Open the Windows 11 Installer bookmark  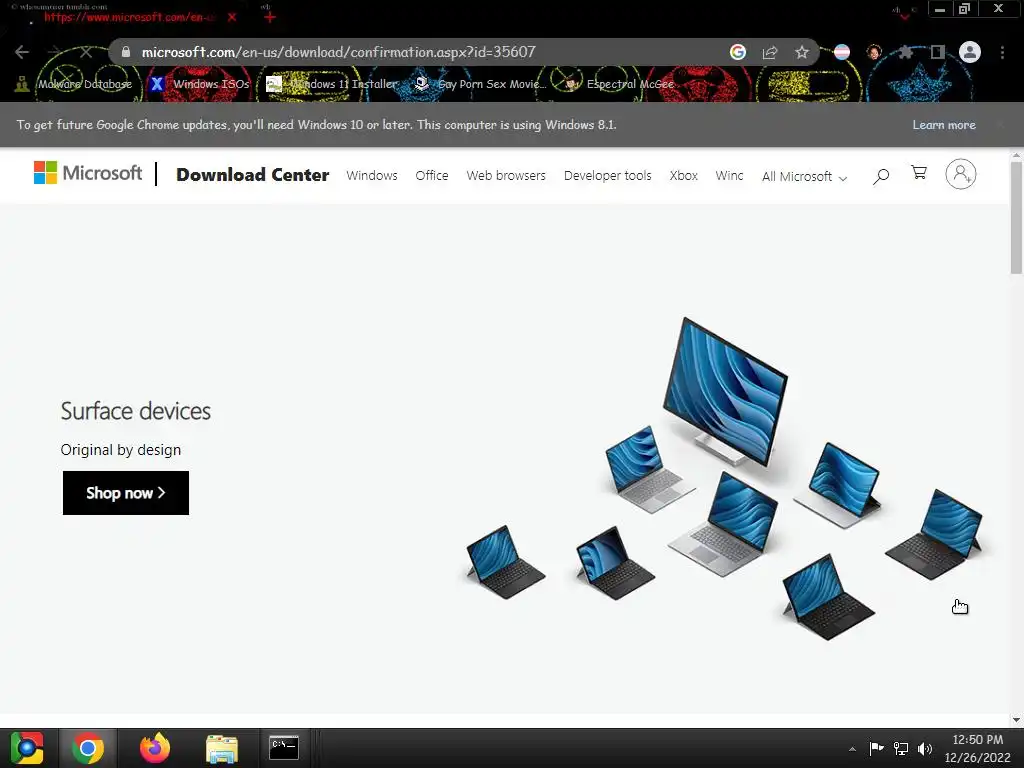click(x=332, y=84)
